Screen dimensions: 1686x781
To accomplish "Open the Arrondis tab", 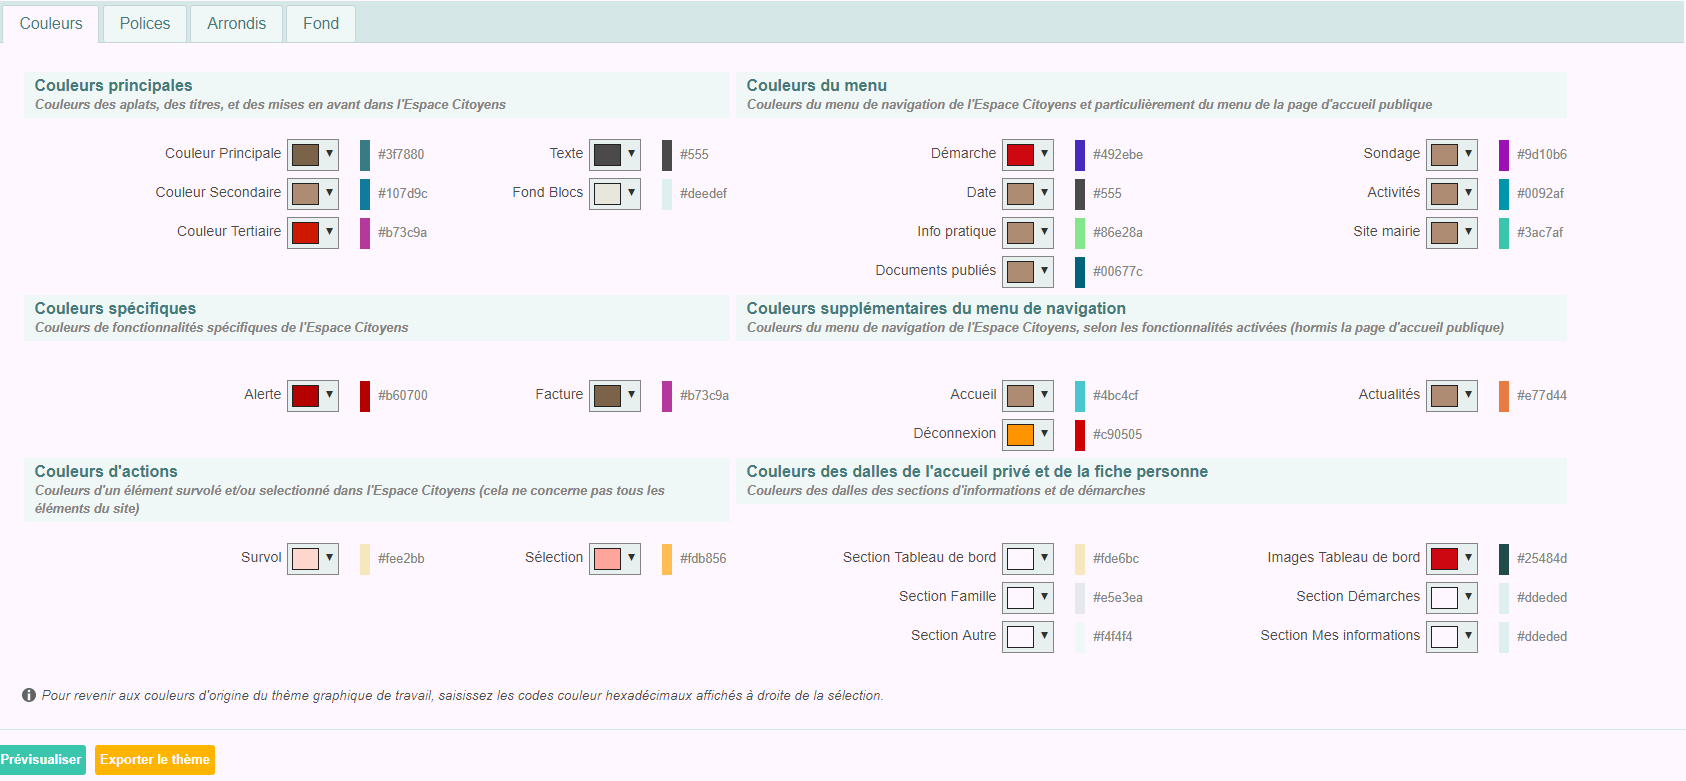I will point(236,23).
